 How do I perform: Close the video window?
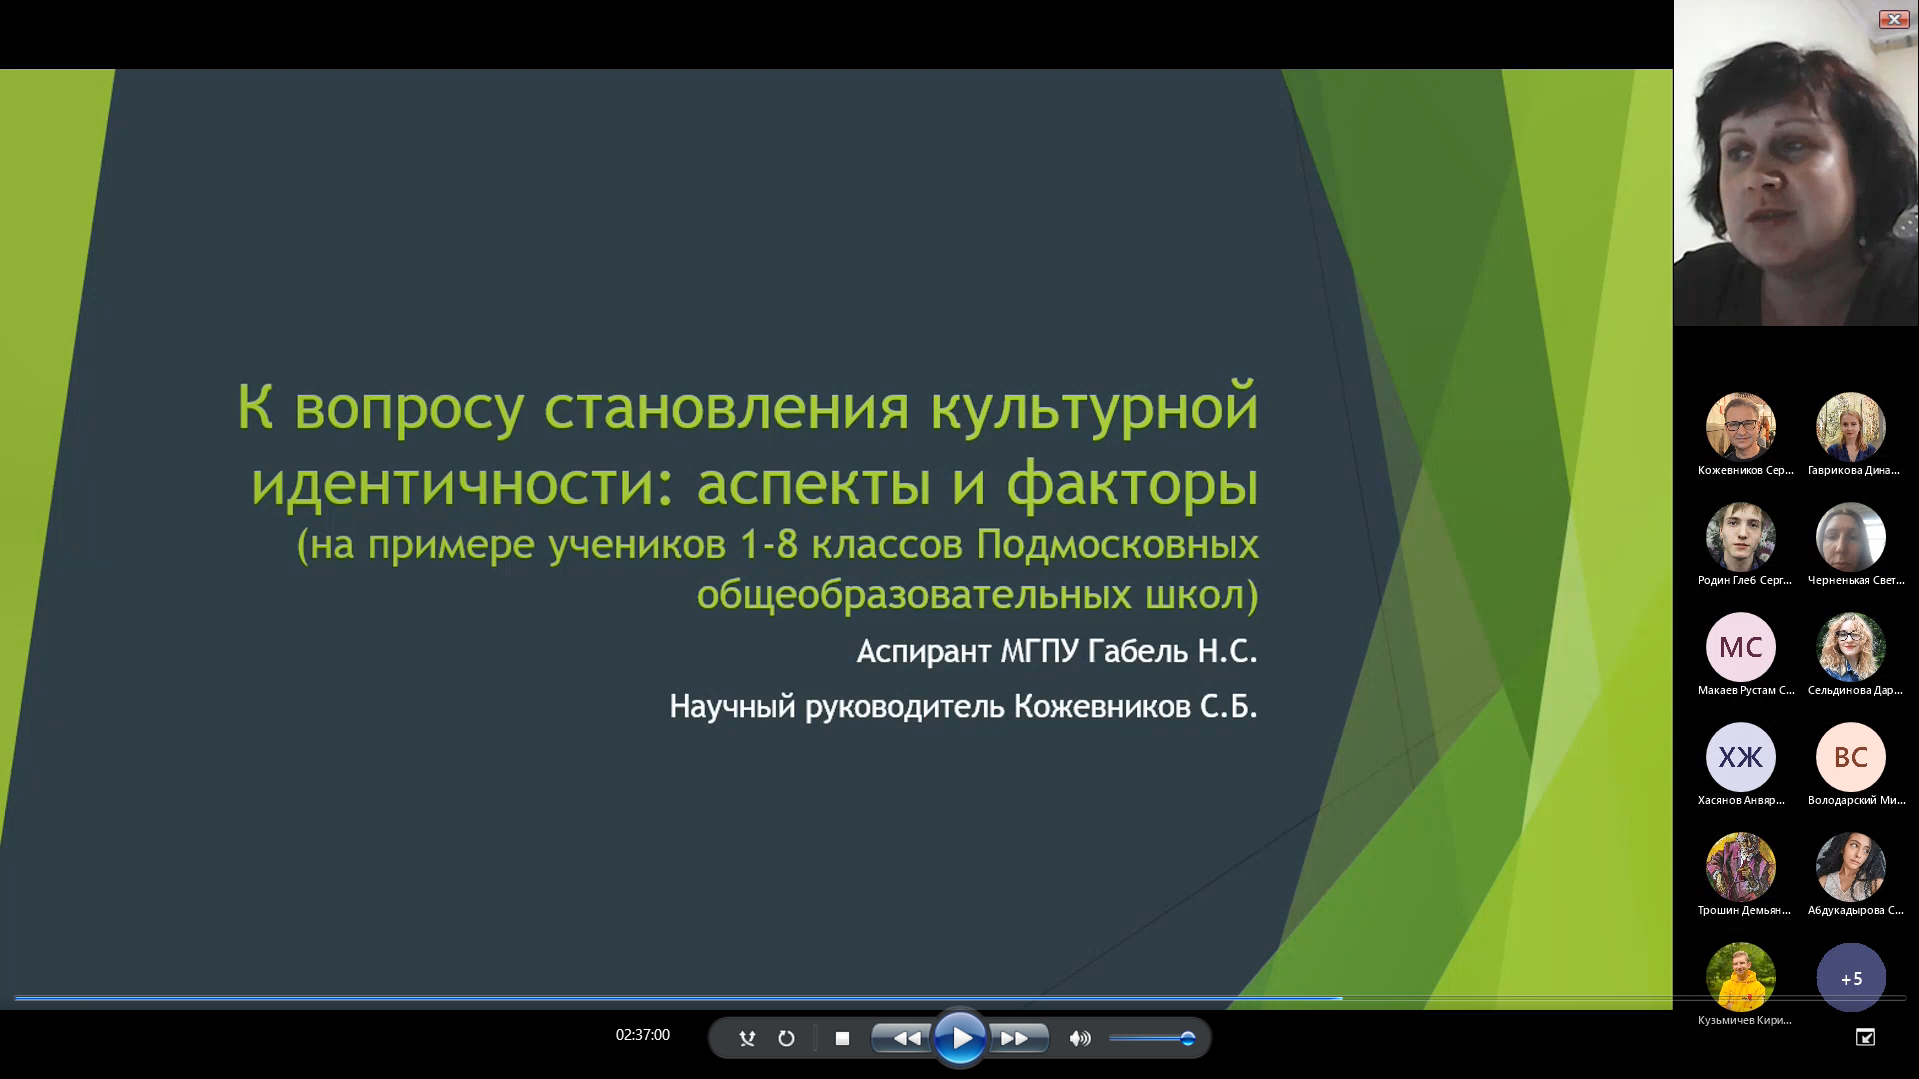[x=1893, y=19]
